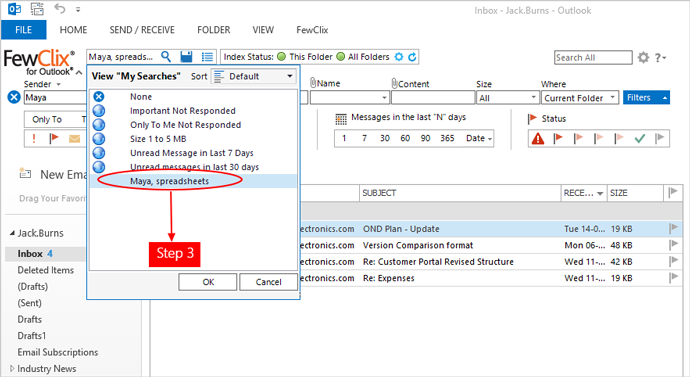Screen dimensions: 690x377
Task: Click the Search All input field
Action: 593,58
